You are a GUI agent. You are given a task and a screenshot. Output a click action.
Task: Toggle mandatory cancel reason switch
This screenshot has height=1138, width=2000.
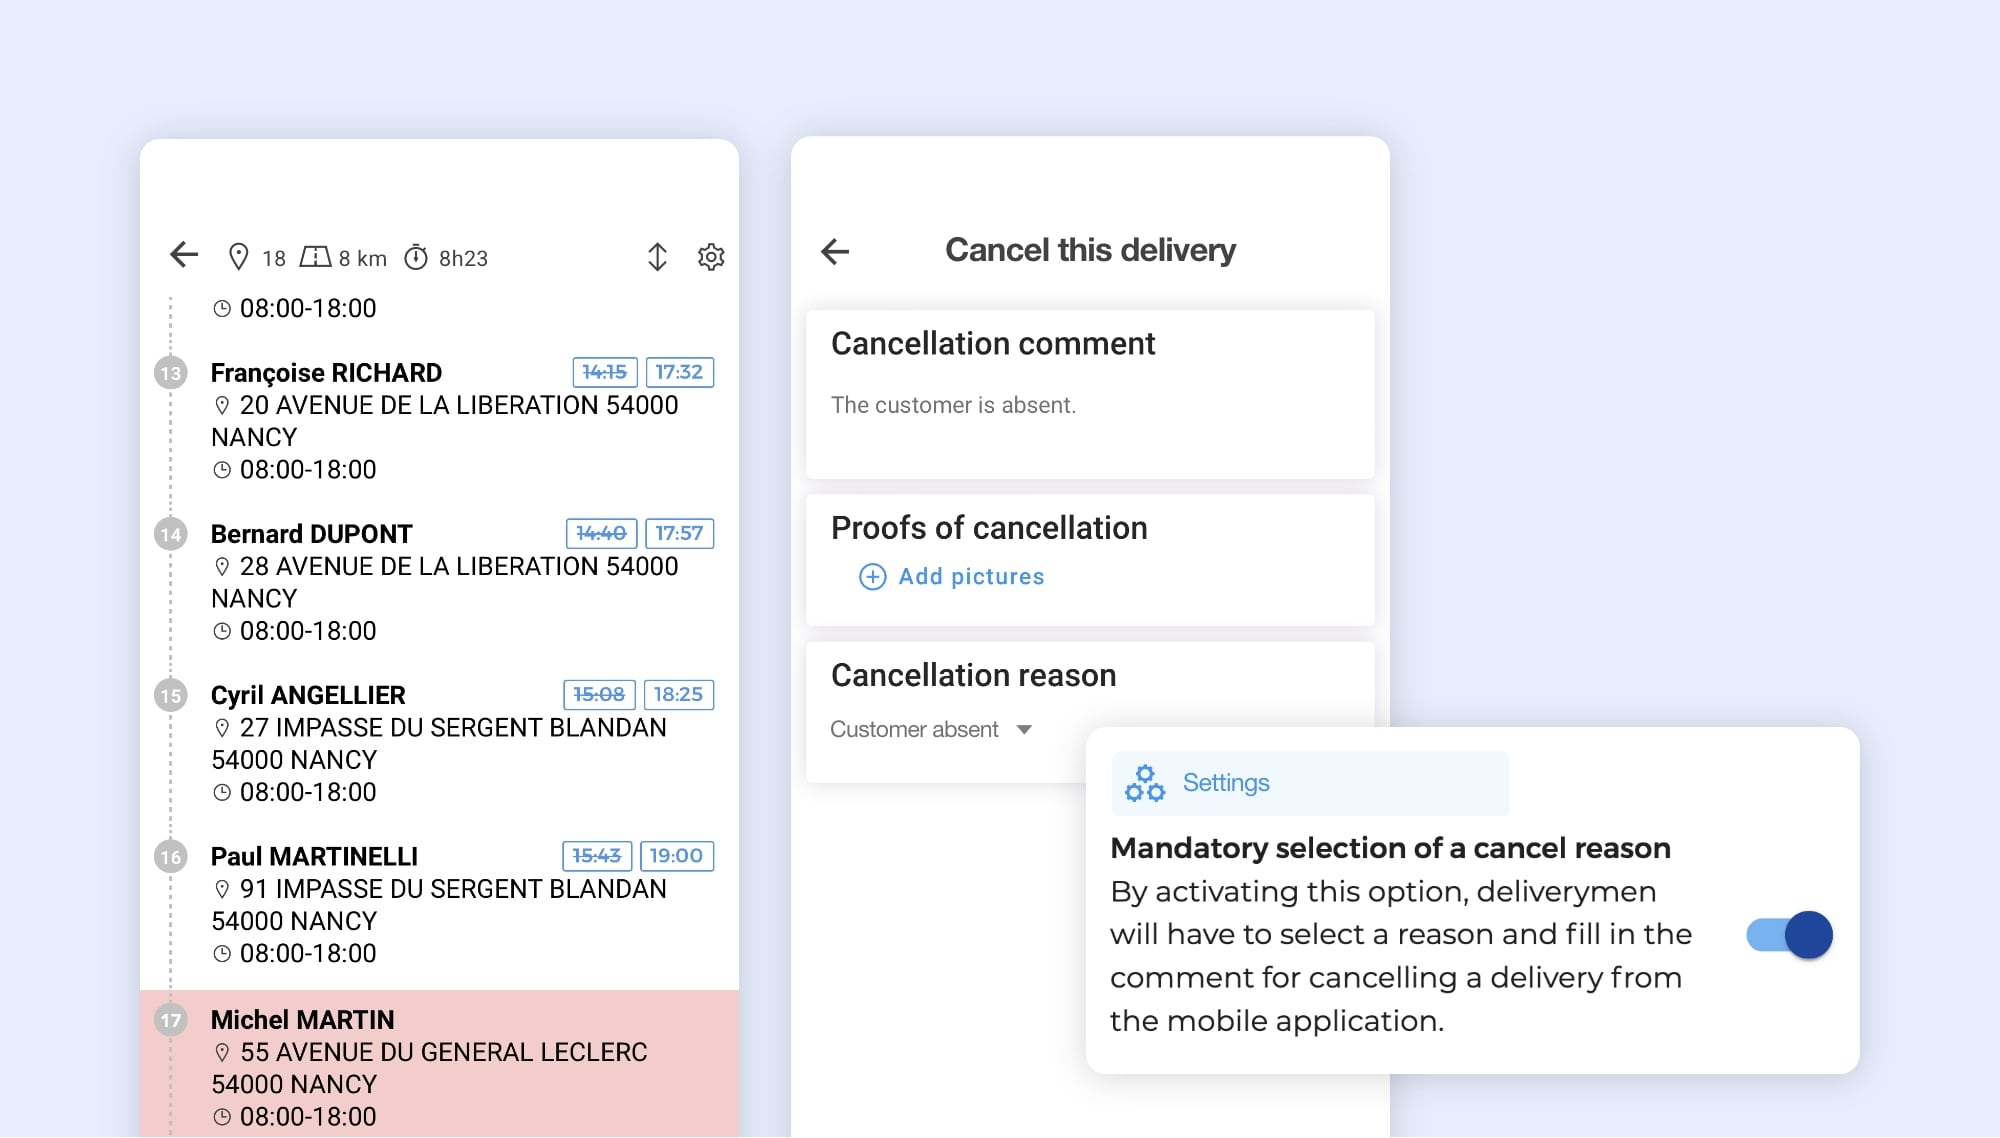pos(1789,936)
